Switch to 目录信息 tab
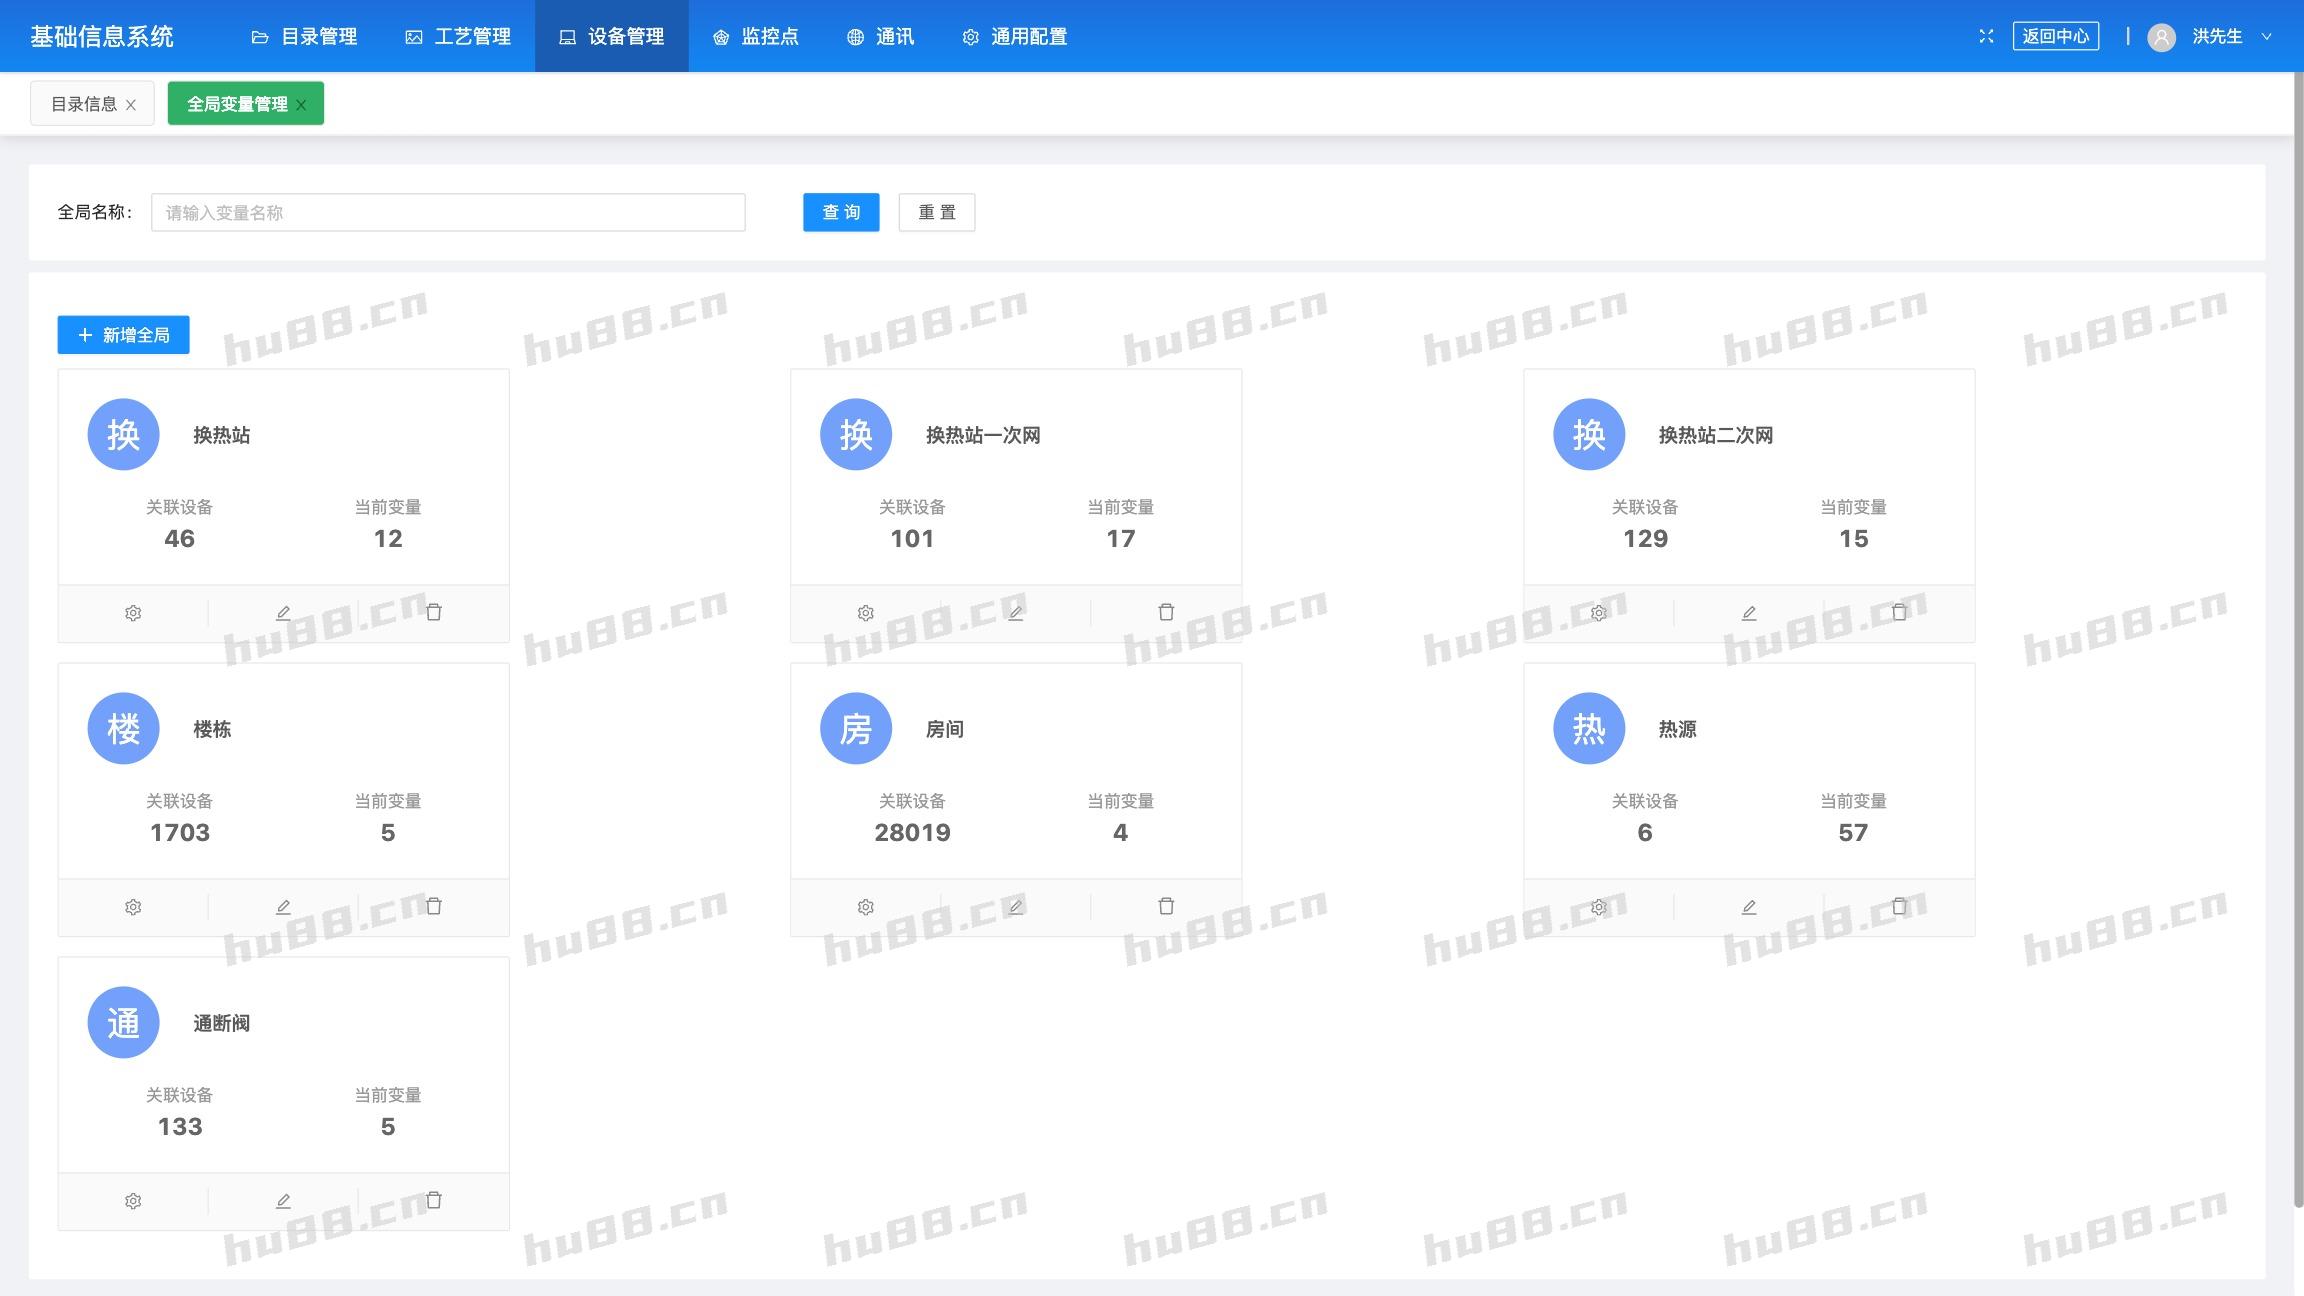 point(83,104)
